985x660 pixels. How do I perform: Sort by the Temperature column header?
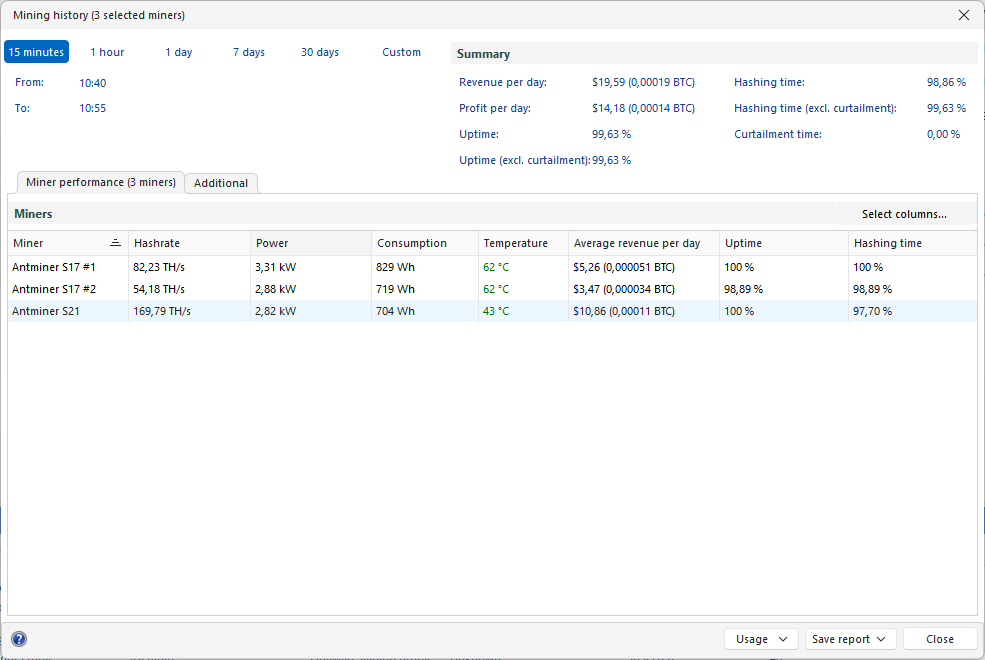click(x=523, y=243)
